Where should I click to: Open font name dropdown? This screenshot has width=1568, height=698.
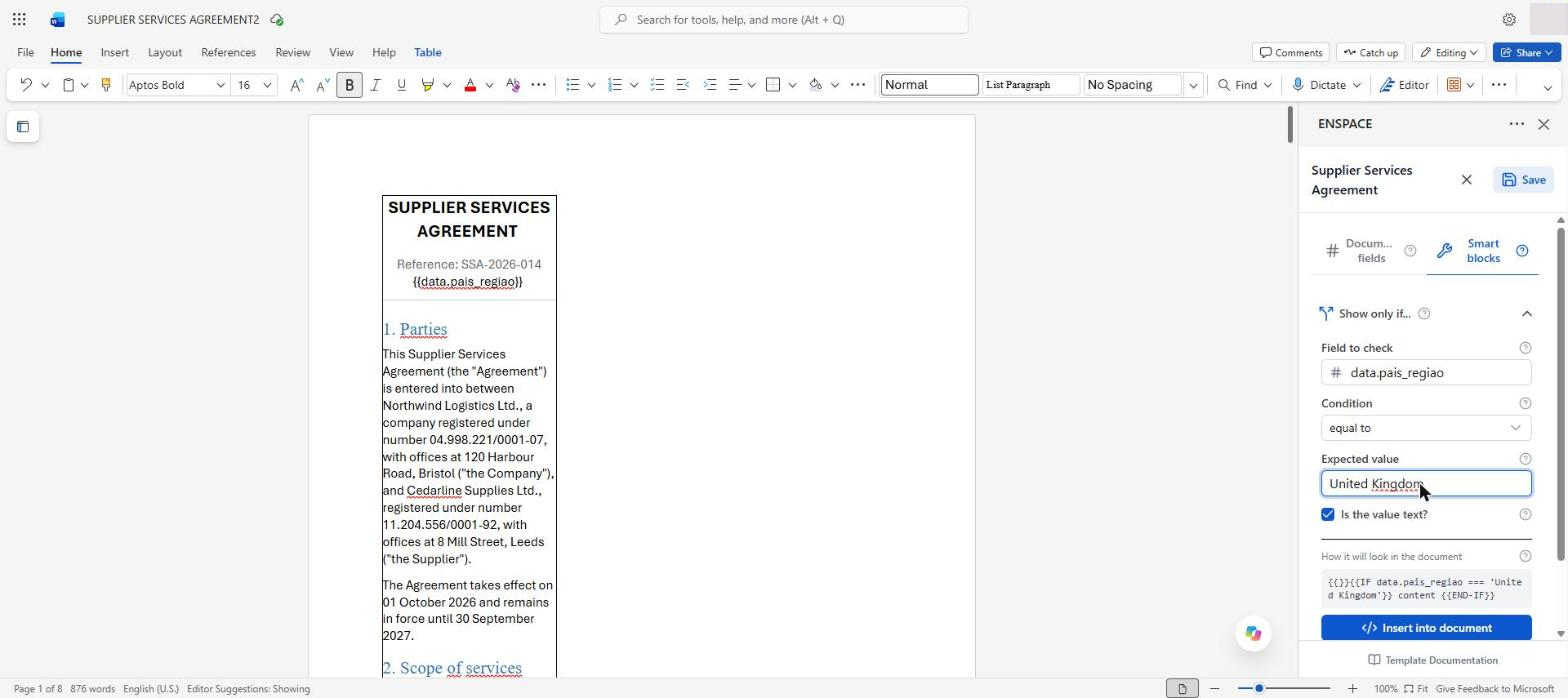pos(220,85)
